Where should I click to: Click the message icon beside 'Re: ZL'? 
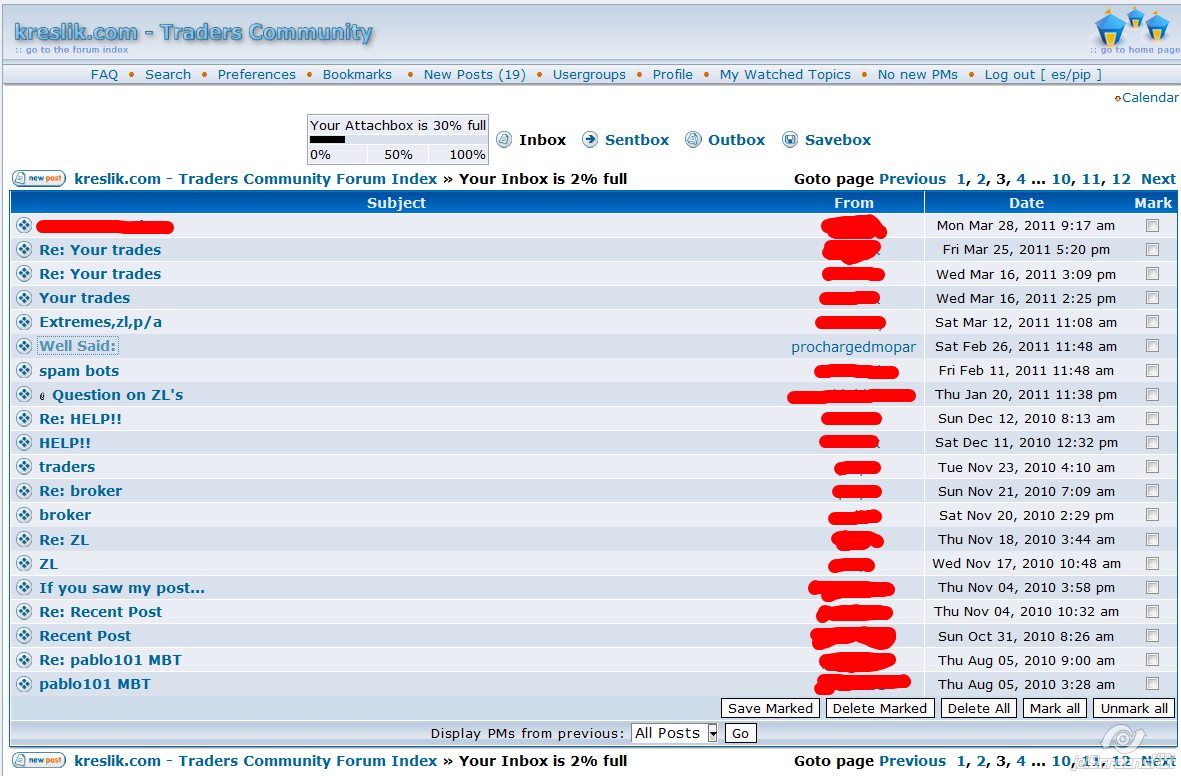(24, 539)
